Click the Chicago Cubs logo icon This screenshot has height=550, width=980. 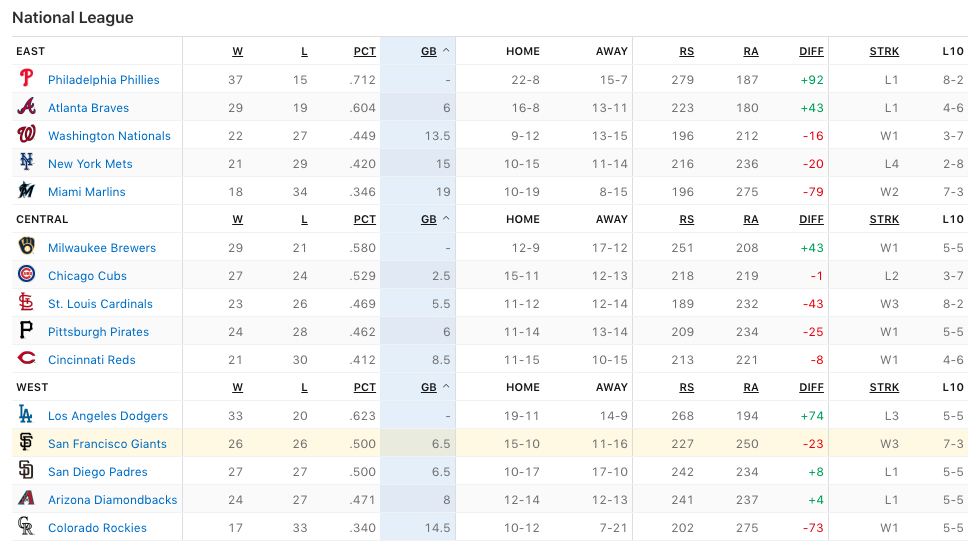[x=26, y=275]
